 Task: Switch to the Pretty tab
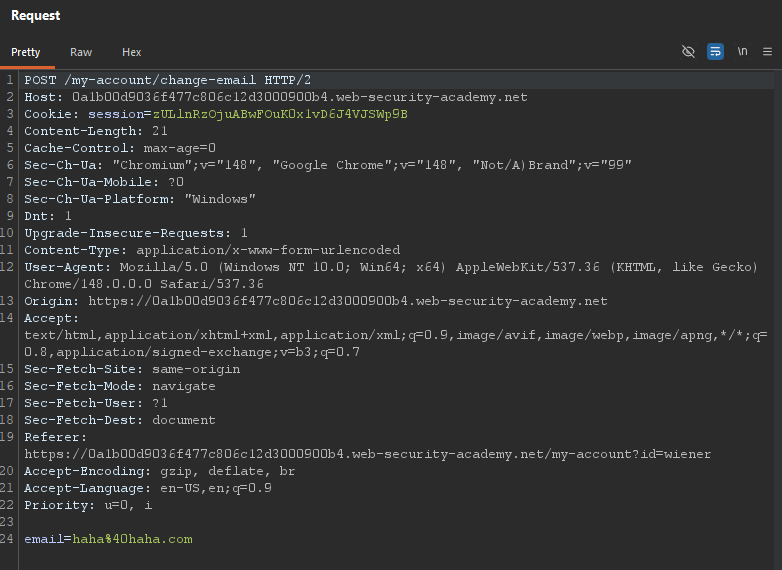click(x=25, y=52)
